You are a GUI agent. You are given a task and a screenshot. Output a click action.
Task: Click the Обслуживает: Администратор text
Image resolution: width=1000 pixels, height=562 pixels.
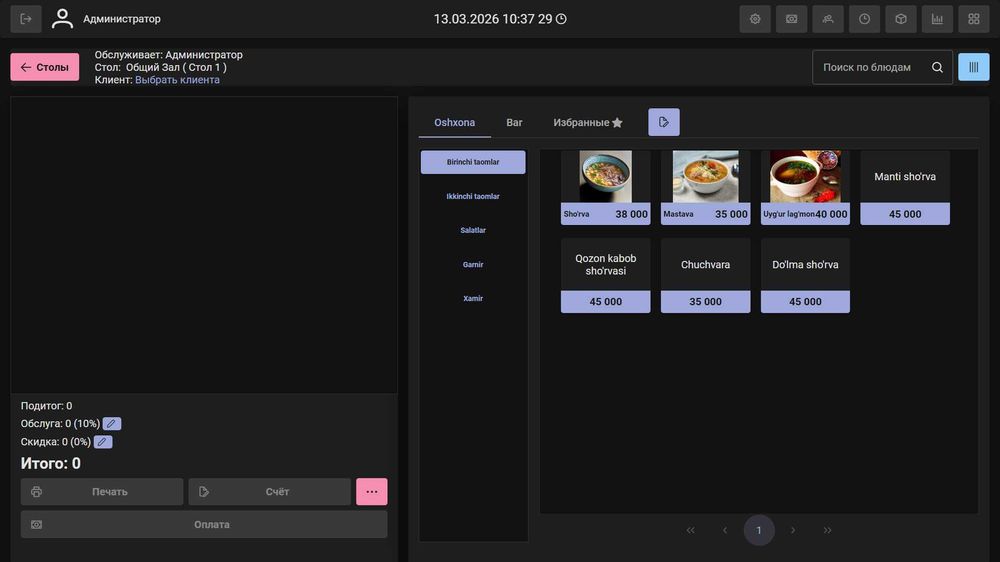coord(168,55)
